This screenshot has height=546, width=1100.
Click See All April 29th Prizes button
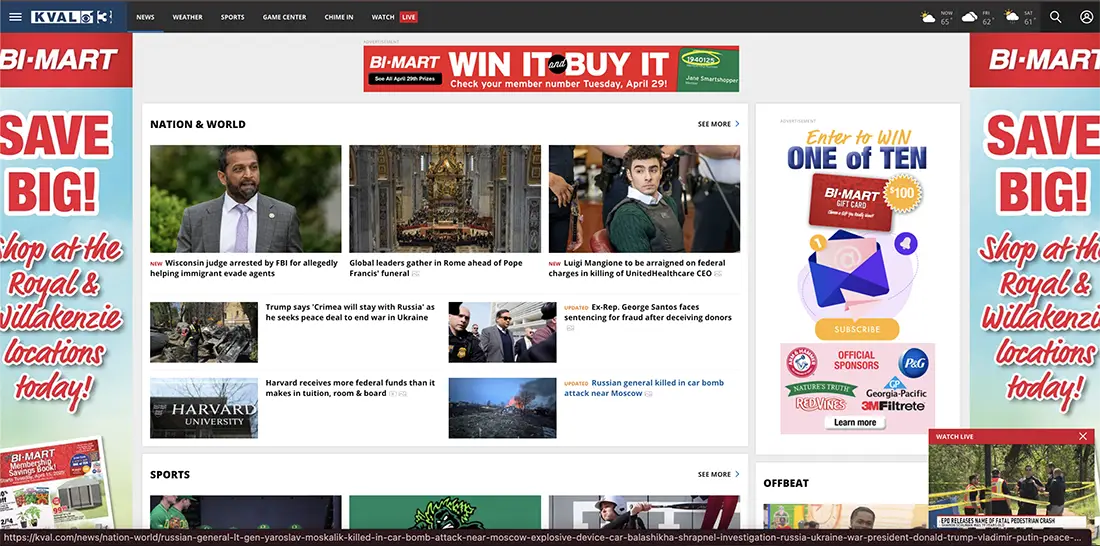406,79
